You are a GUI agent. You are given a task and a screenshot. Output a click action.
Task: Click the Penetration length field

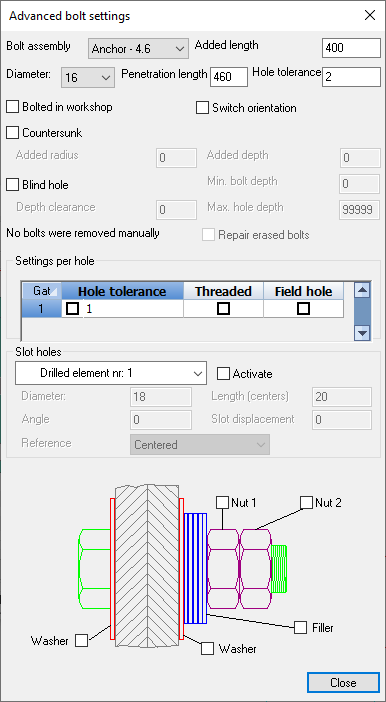[229, 77]
